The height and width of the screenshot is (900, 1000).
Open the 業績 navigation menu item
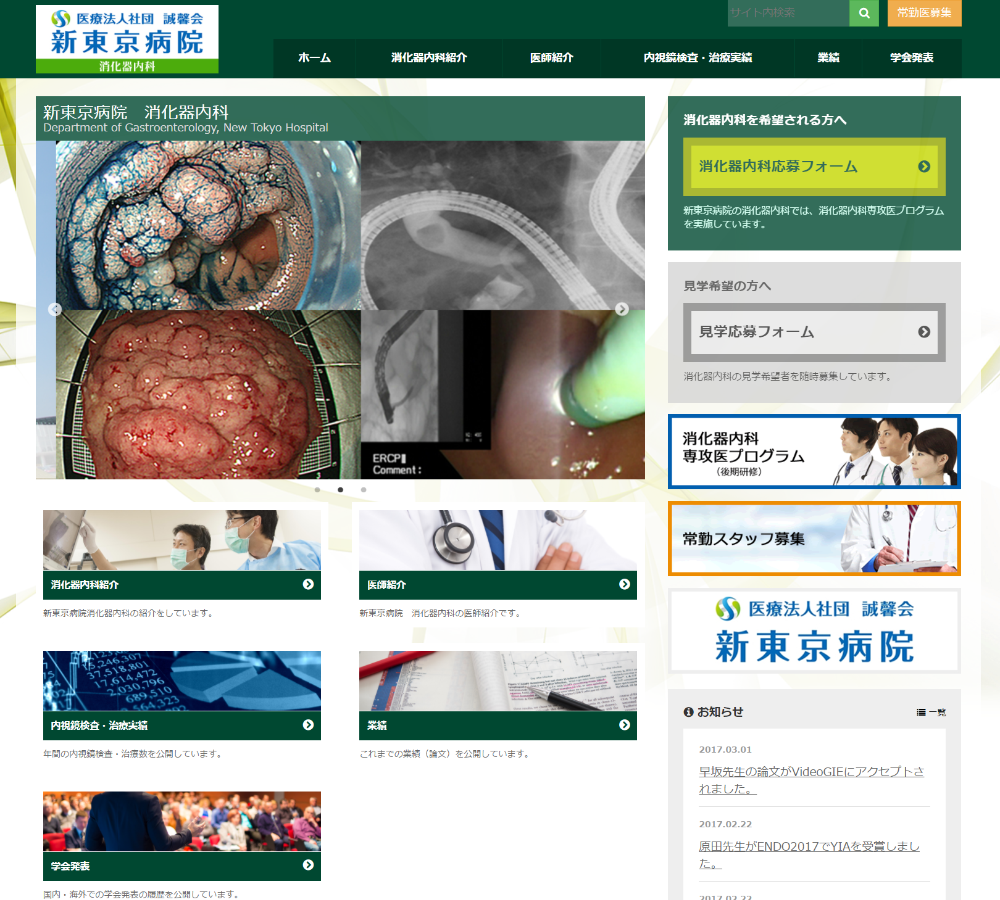(x=828, y=58)
